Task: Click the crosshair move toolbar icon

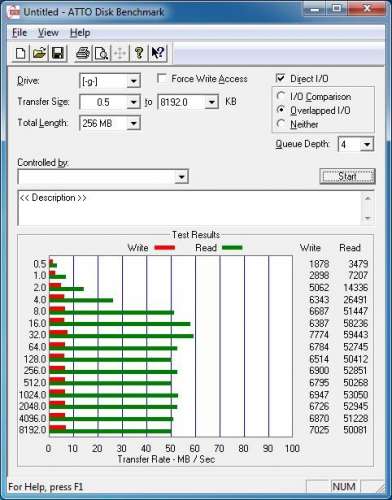Action: coord(120,53)
